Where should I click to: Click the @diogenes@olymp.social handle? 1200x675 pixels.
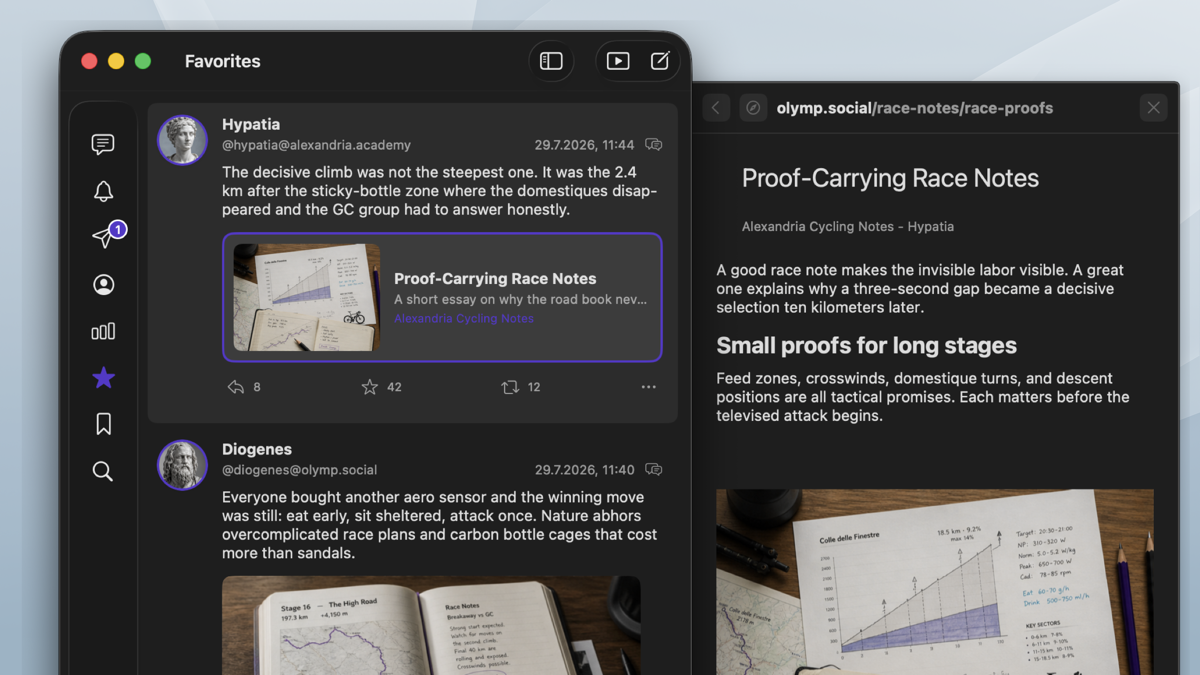point(299,470)
